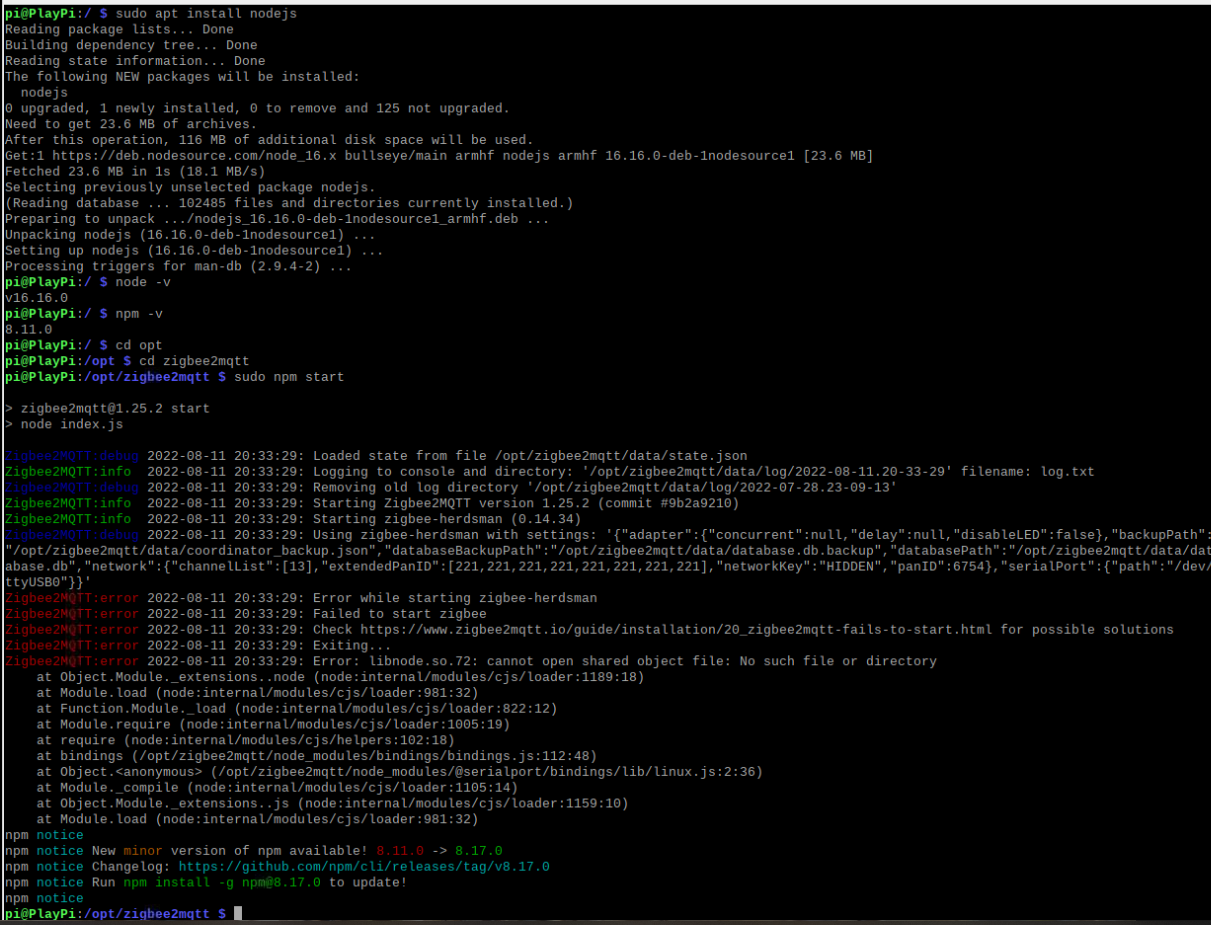Screen dimensions: 1211x925
Task: Click 'Reading package lists... Done' line
Action: coord(119,30)
